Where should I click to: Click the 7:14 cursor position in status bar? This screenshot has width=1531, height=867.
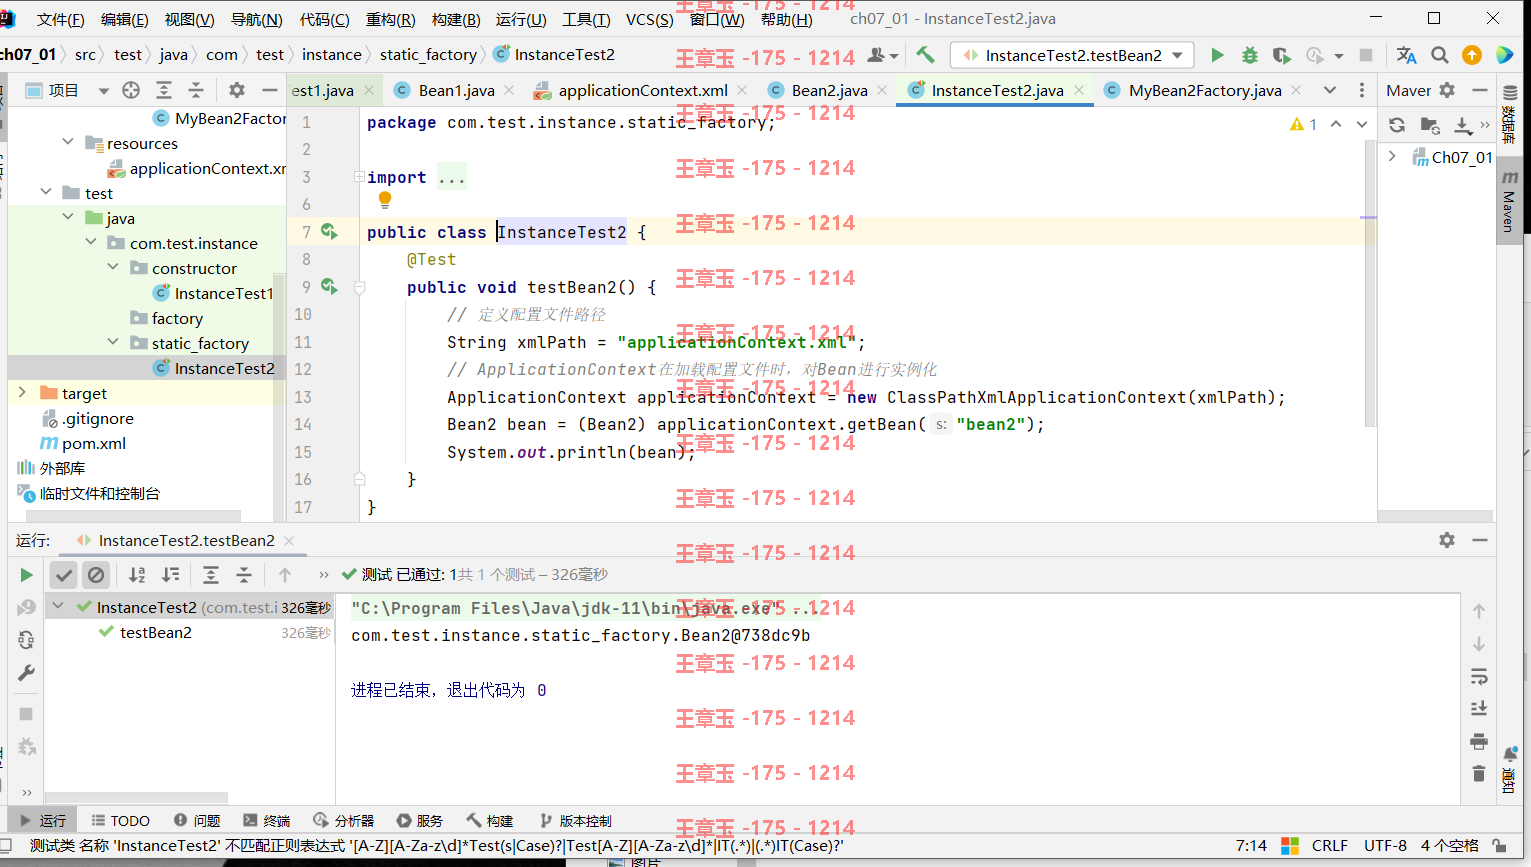[1251, 846]
